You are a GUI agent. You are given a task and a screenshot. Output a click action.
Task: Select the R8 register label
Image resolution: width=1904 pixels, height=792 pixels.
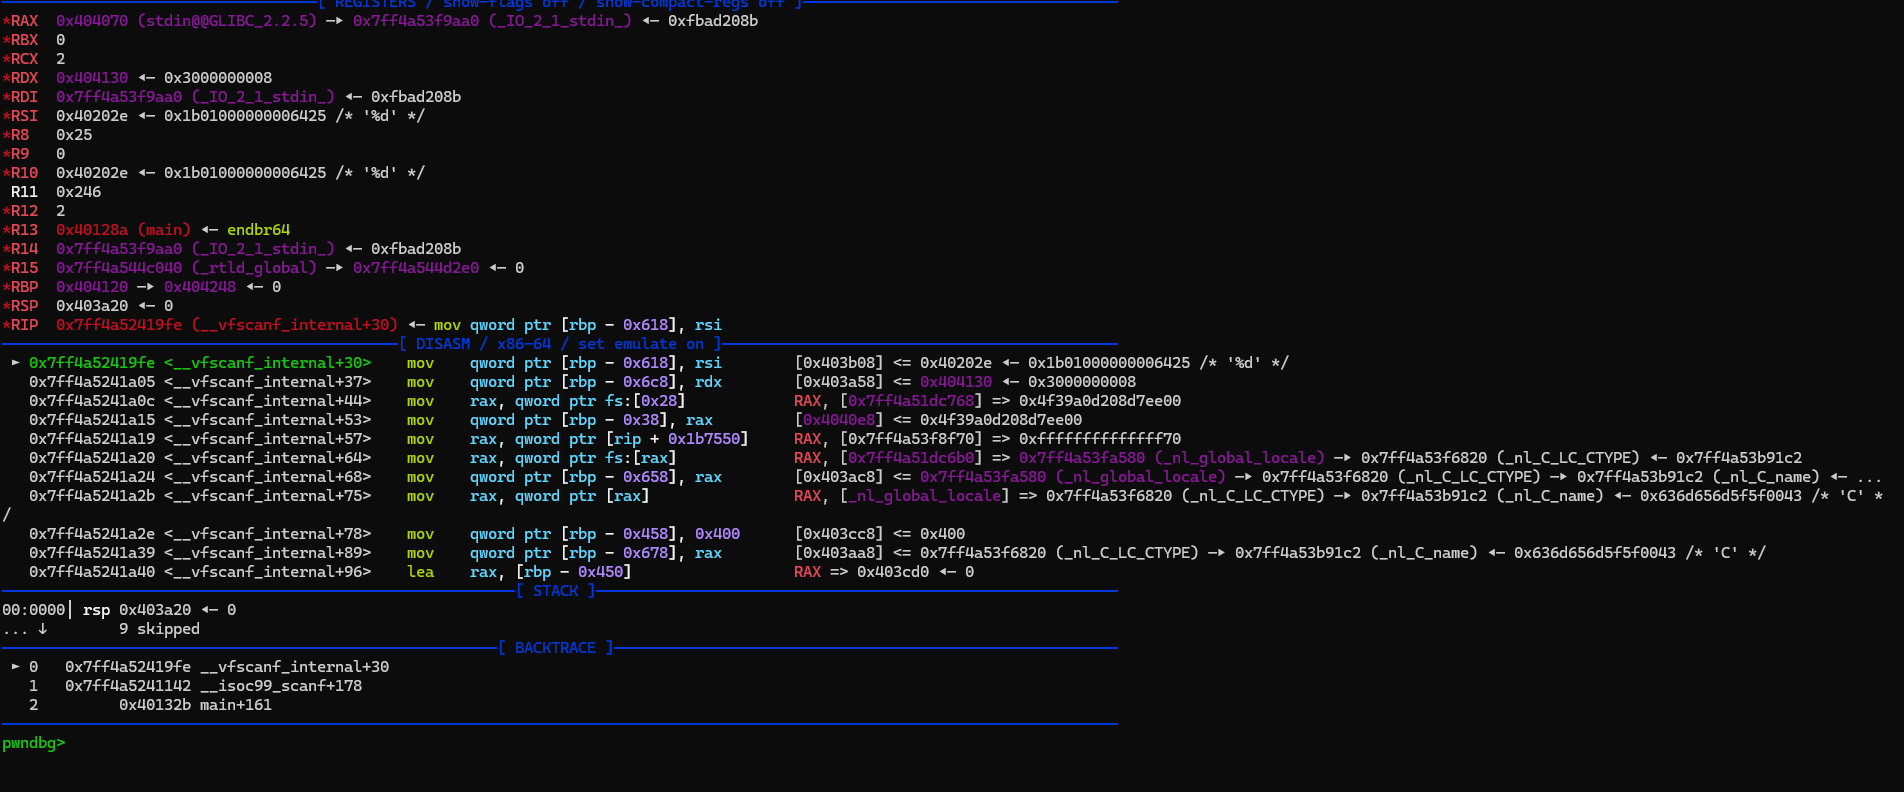20,135
